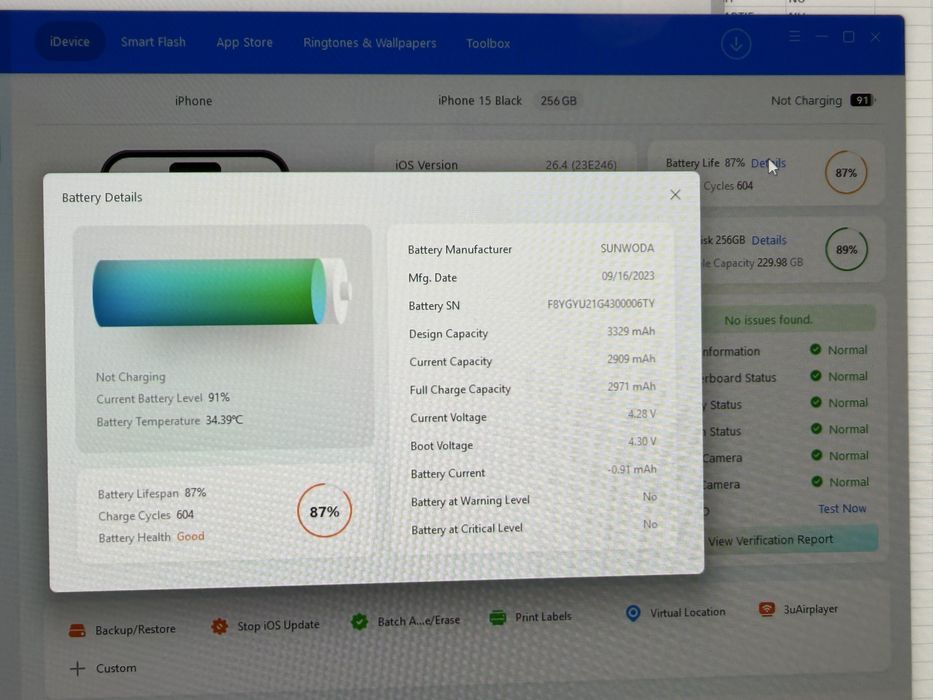
Task: Click the Batch Activate/Erase icon
Action: 359,622
